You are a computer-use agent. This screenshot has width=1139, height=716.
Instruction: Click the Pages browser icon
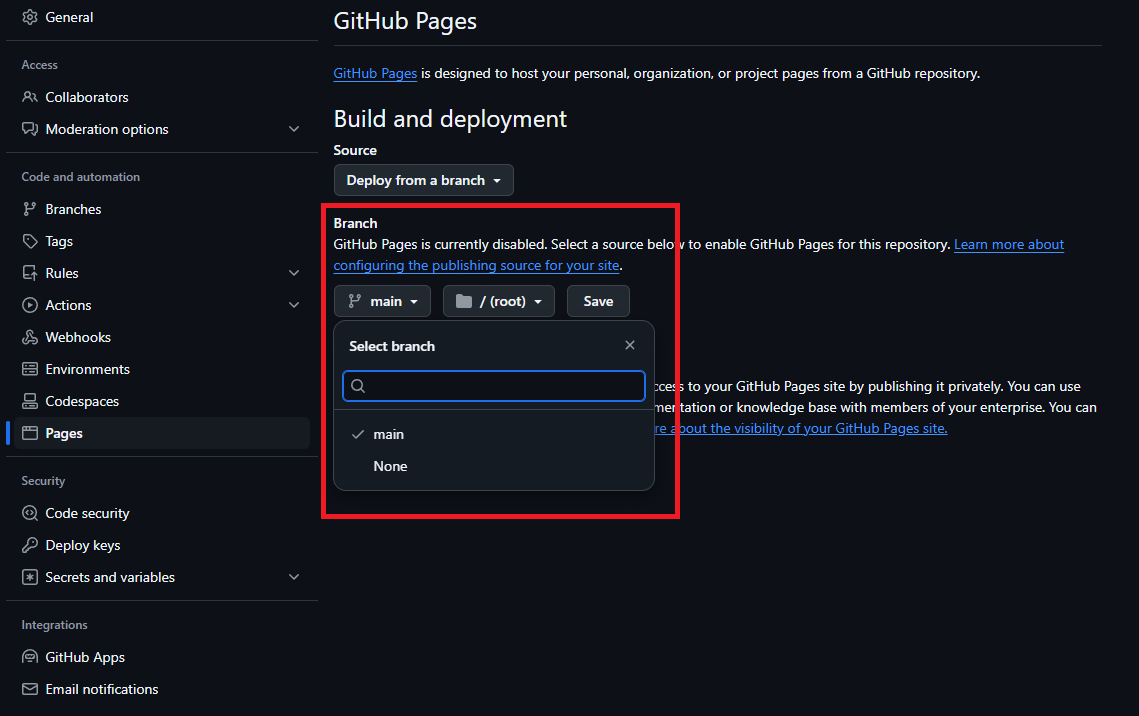tap(30, 433)
